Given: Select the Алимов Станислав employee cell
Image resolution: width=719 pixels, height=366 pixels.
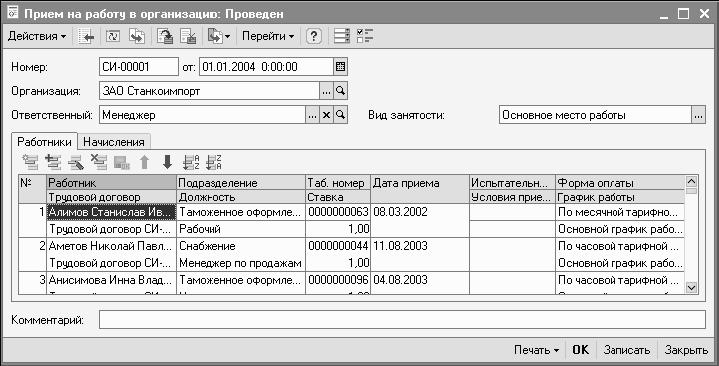Looking at the screenshot, I should click(x=111, y=212).
